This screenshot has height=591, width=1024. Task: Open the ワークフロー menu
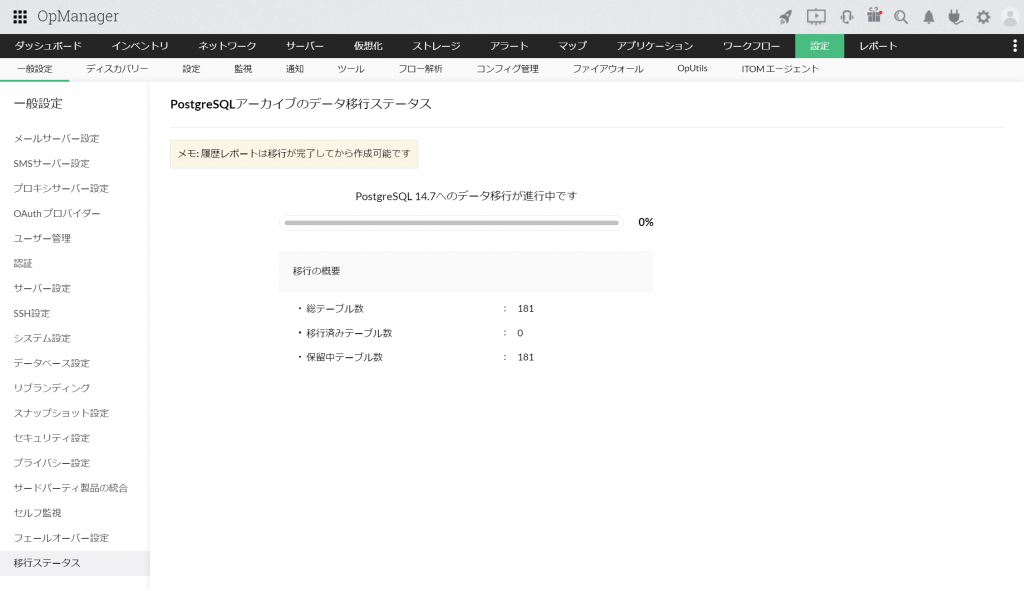751,46
